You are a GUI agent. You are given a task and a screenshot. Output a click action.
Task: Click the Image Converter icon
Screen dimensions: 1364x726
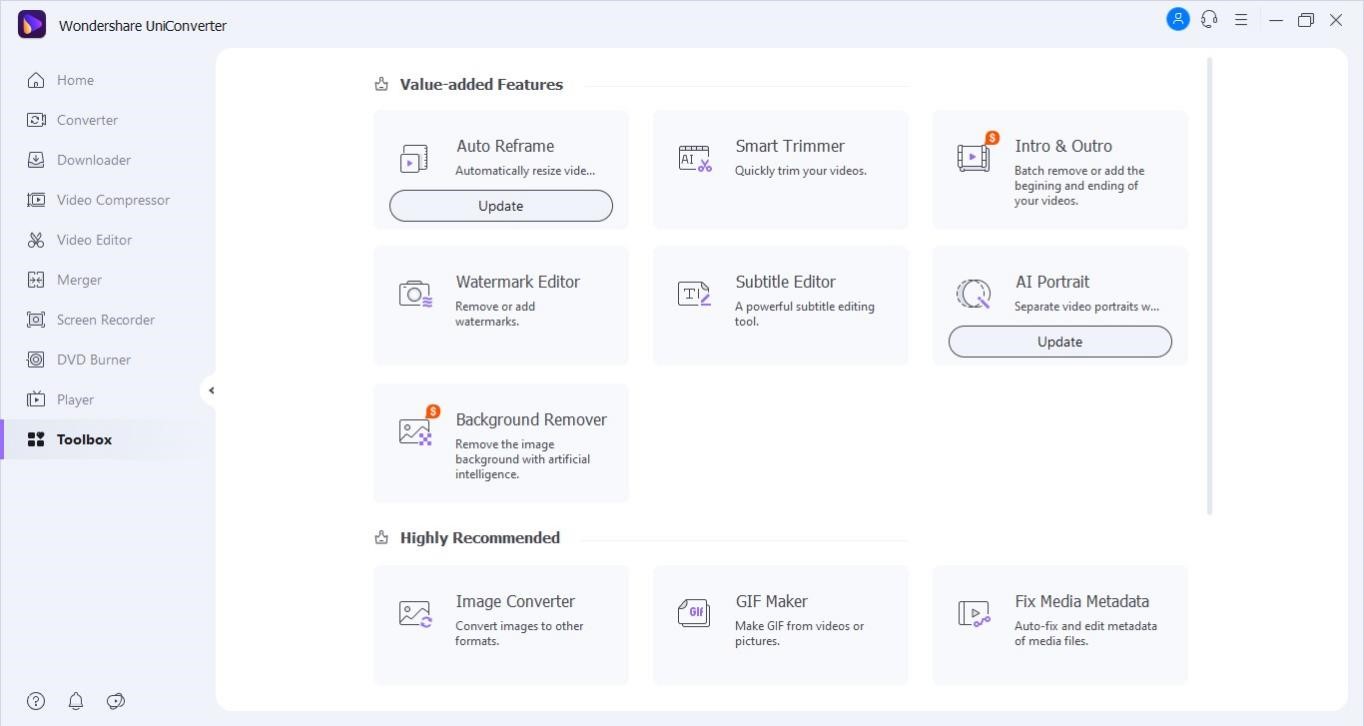(415, 614)
